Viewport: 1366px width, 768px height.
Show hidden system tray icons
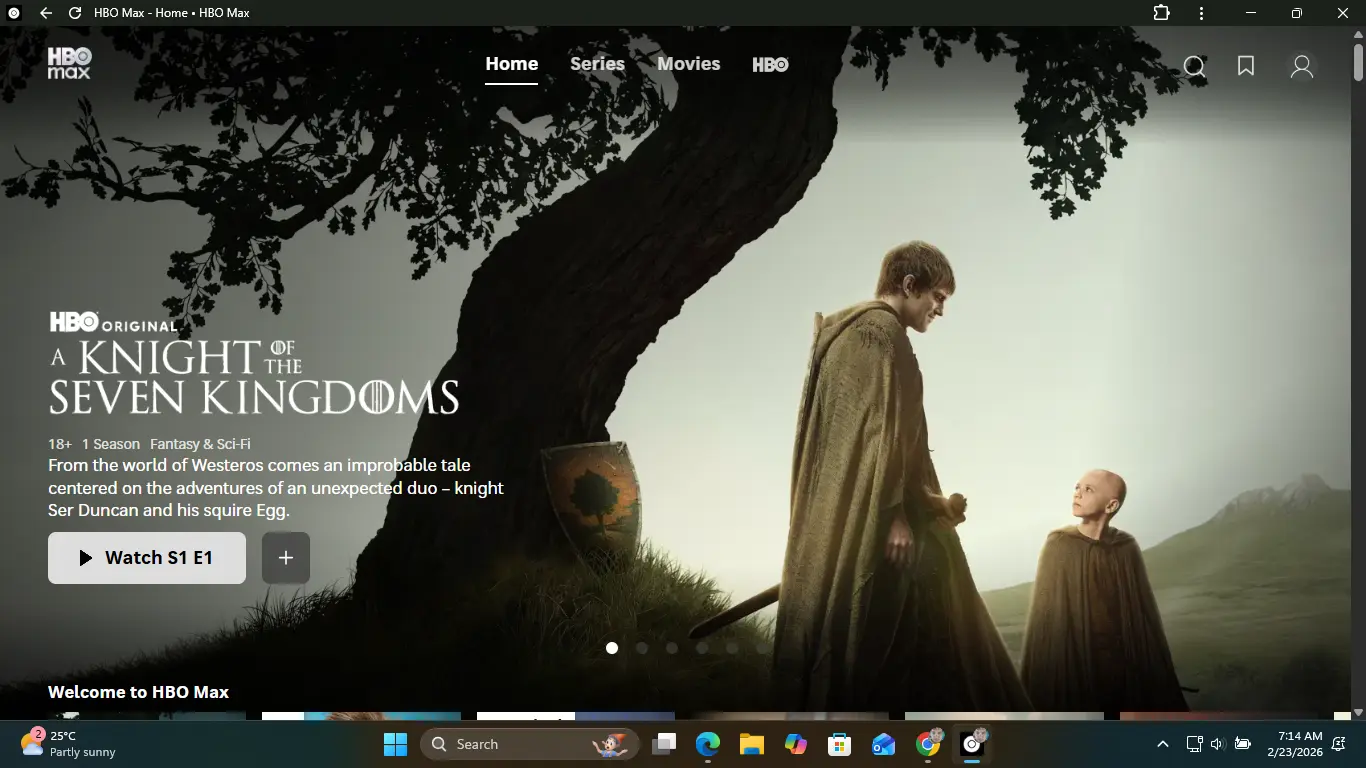coord(1162,744)
